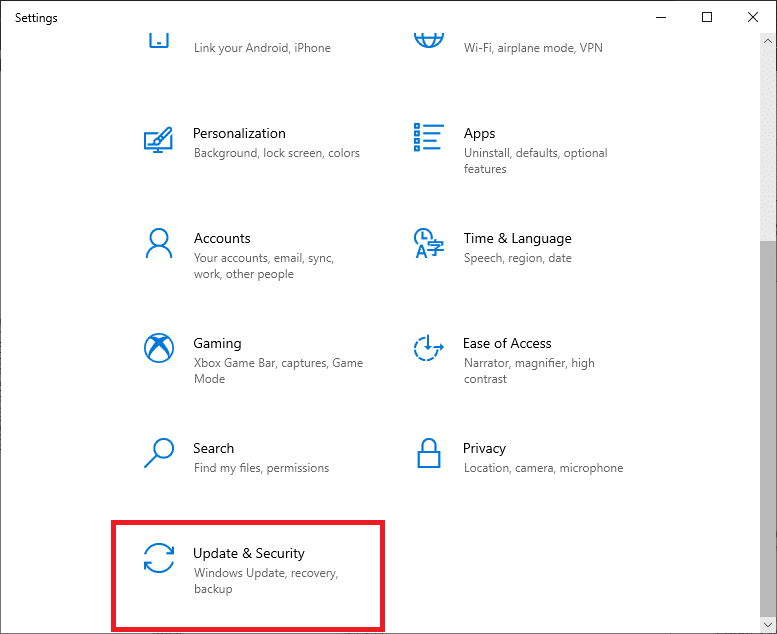Click the 'Gaming' heading text

click(x=217, y=343)
